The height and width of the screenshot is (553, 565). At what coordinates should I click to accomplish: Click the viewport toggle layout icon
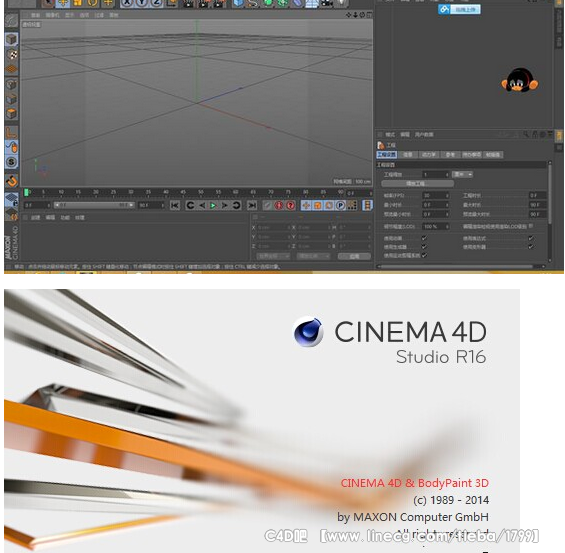pyautogui.click(x=369, y=15)
